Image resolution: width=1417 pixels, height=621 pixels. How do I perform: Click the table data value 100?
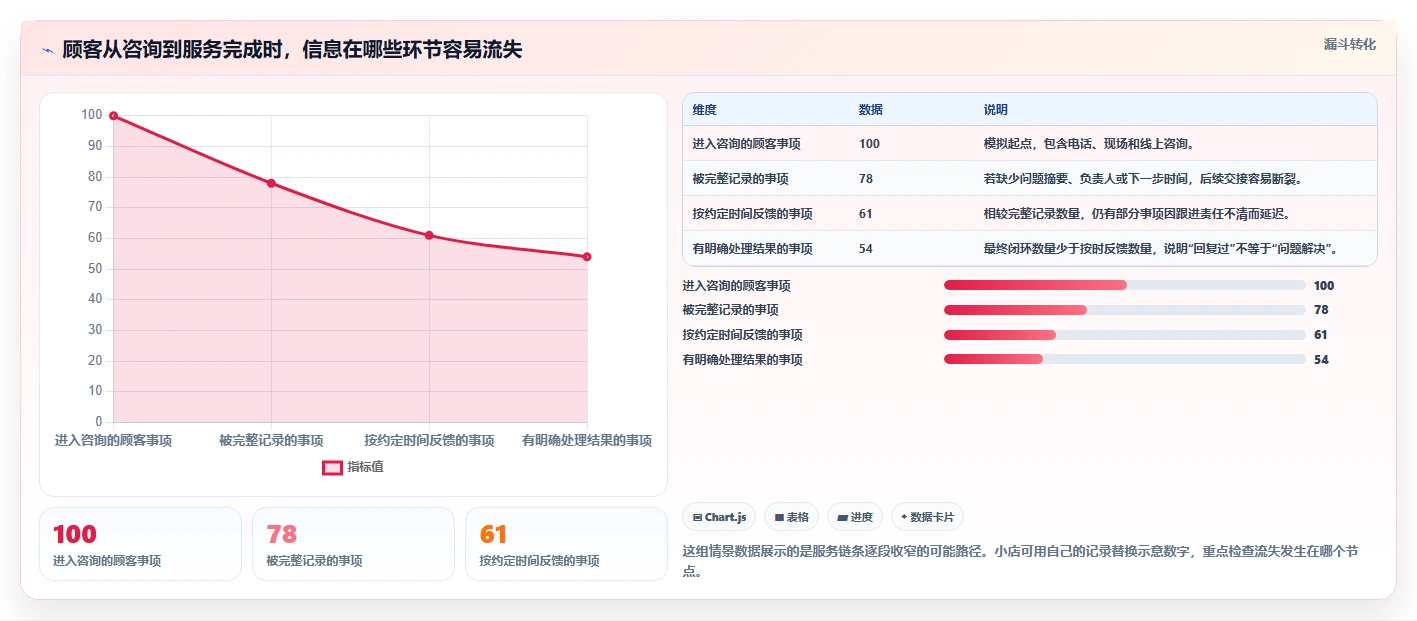tap(869, 144)
